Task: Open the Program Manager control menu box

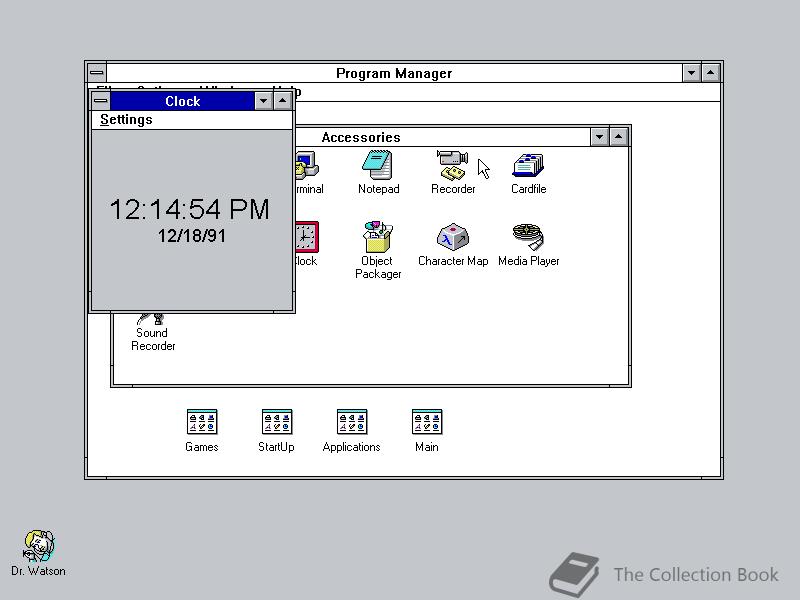Action: (x=96, y=73)
